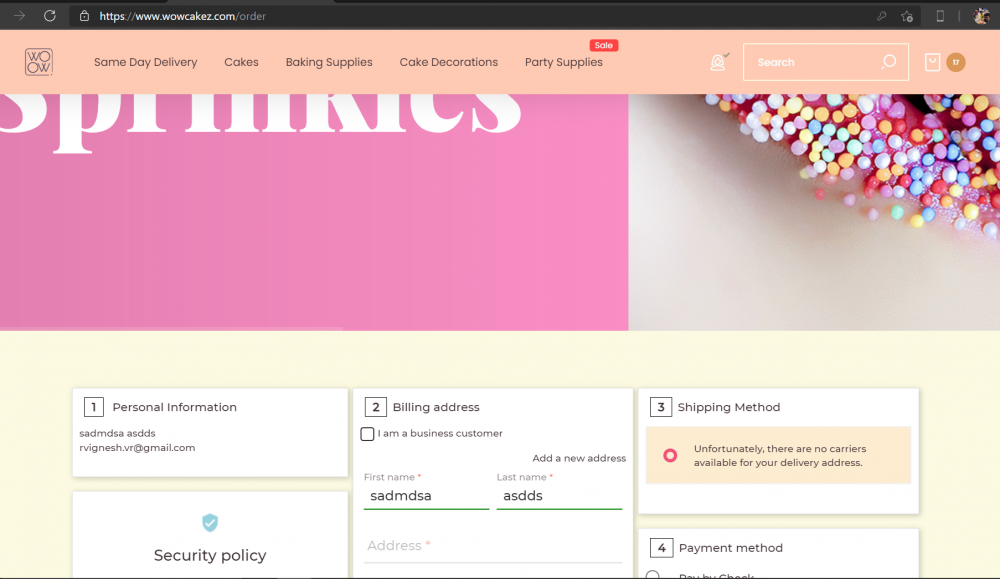Click the 'Add a new address' link

click(x=579, y=458)
